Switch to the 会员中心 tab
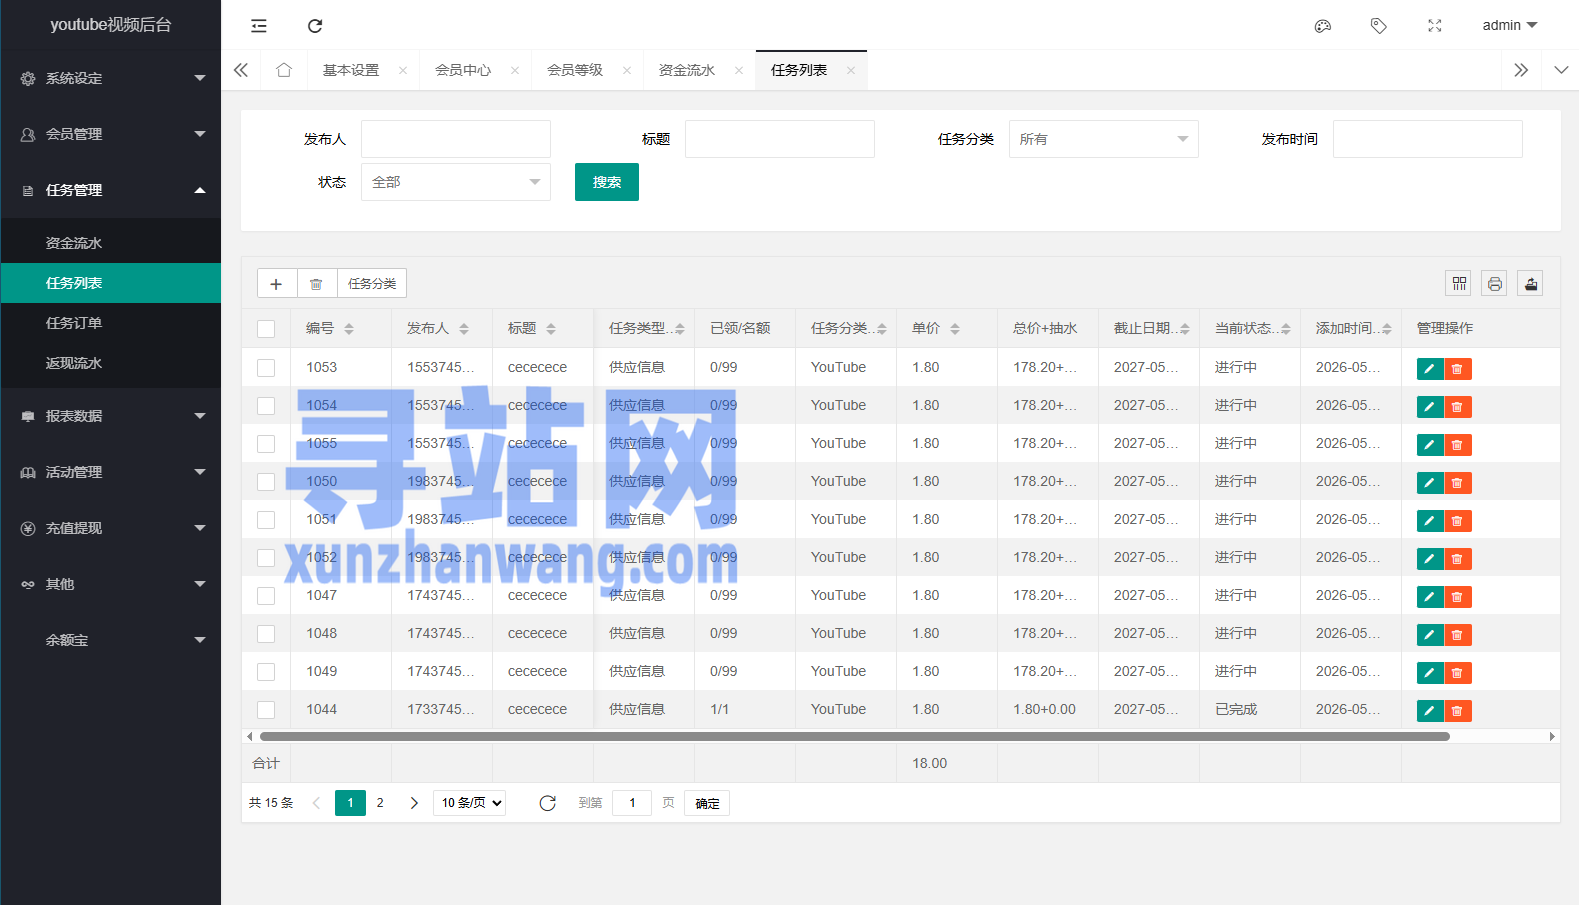This screenshot has width=1579, height=905. [463, 70]
